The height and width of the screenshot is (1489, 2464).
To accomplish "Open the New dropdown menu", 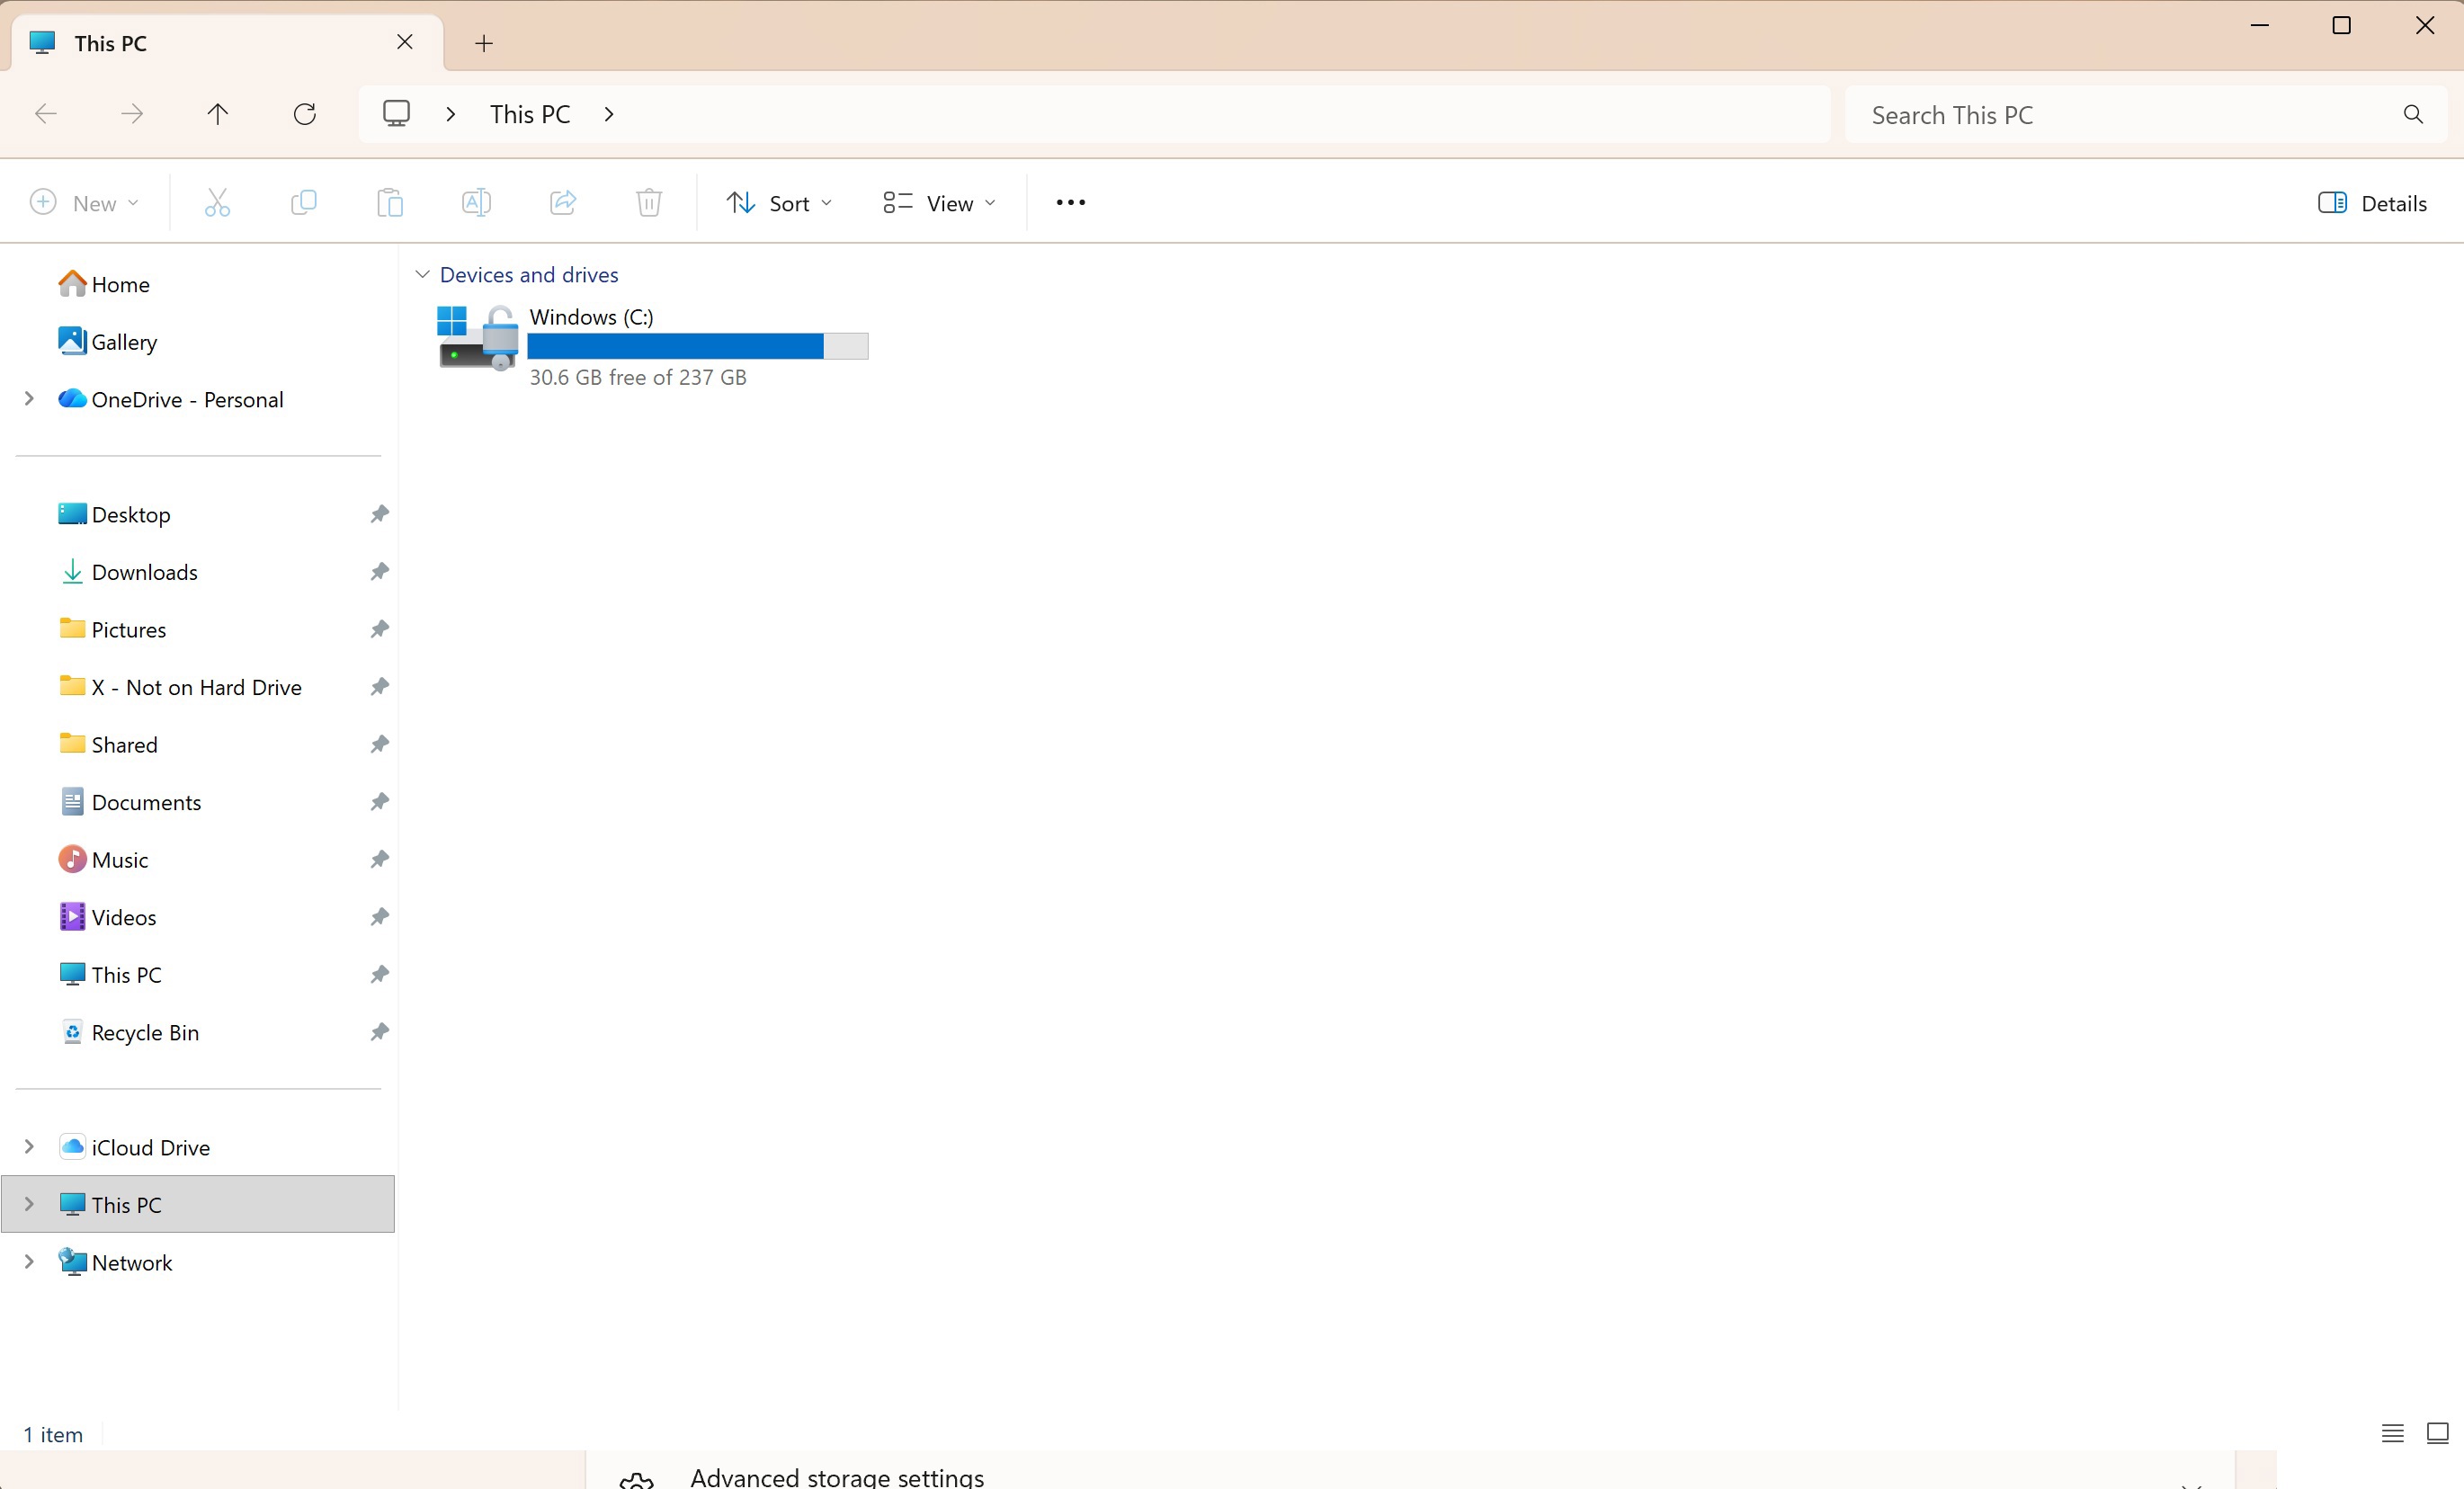I will [x=84, y=203].
